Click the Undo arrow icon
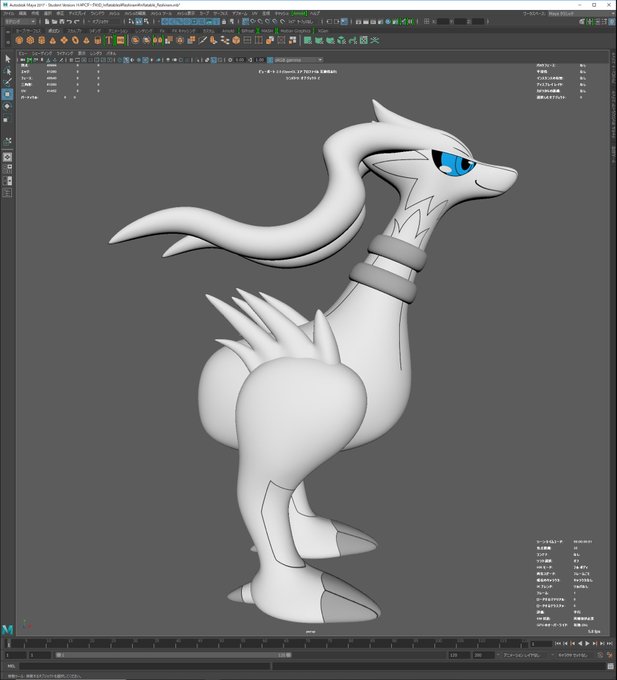 69,21
